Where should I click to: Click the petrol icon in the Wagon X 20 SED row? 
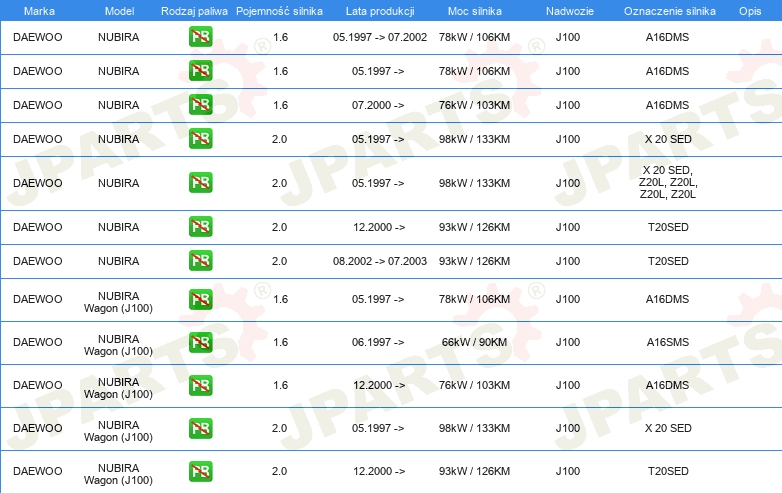(x=200, y=428)
